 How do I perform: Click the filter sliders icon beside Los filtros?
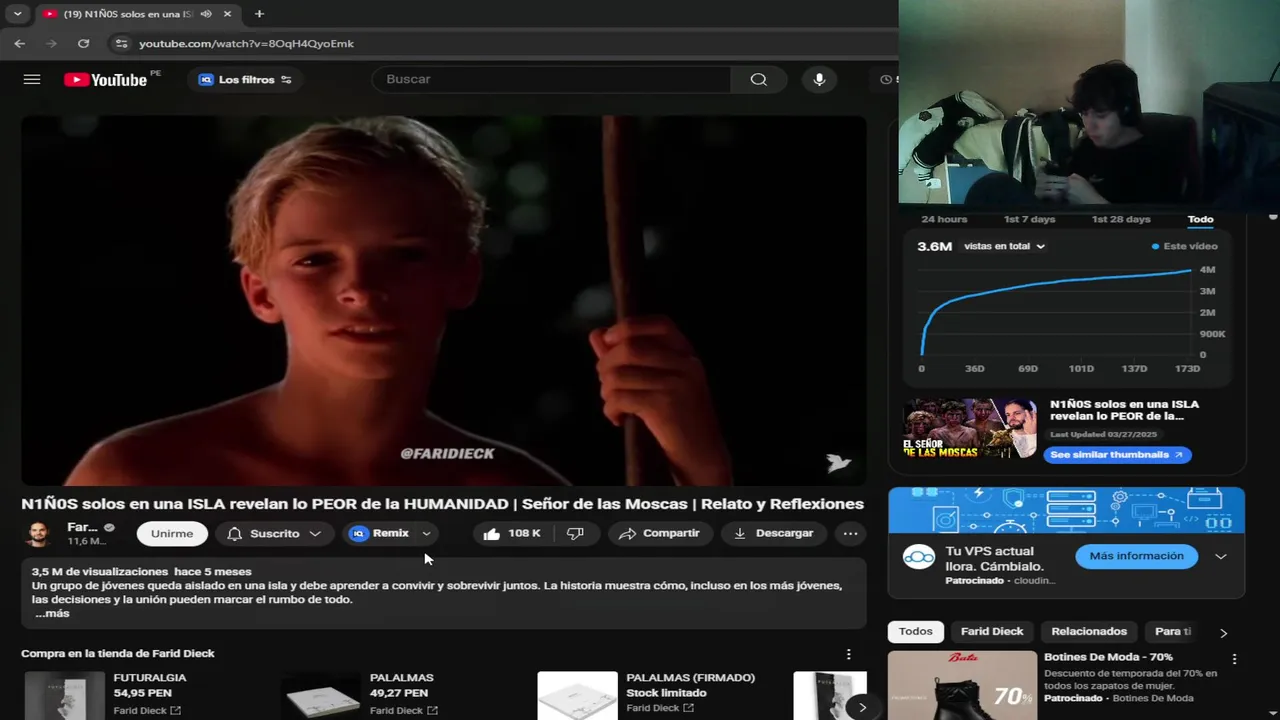(x=286, y=79)
